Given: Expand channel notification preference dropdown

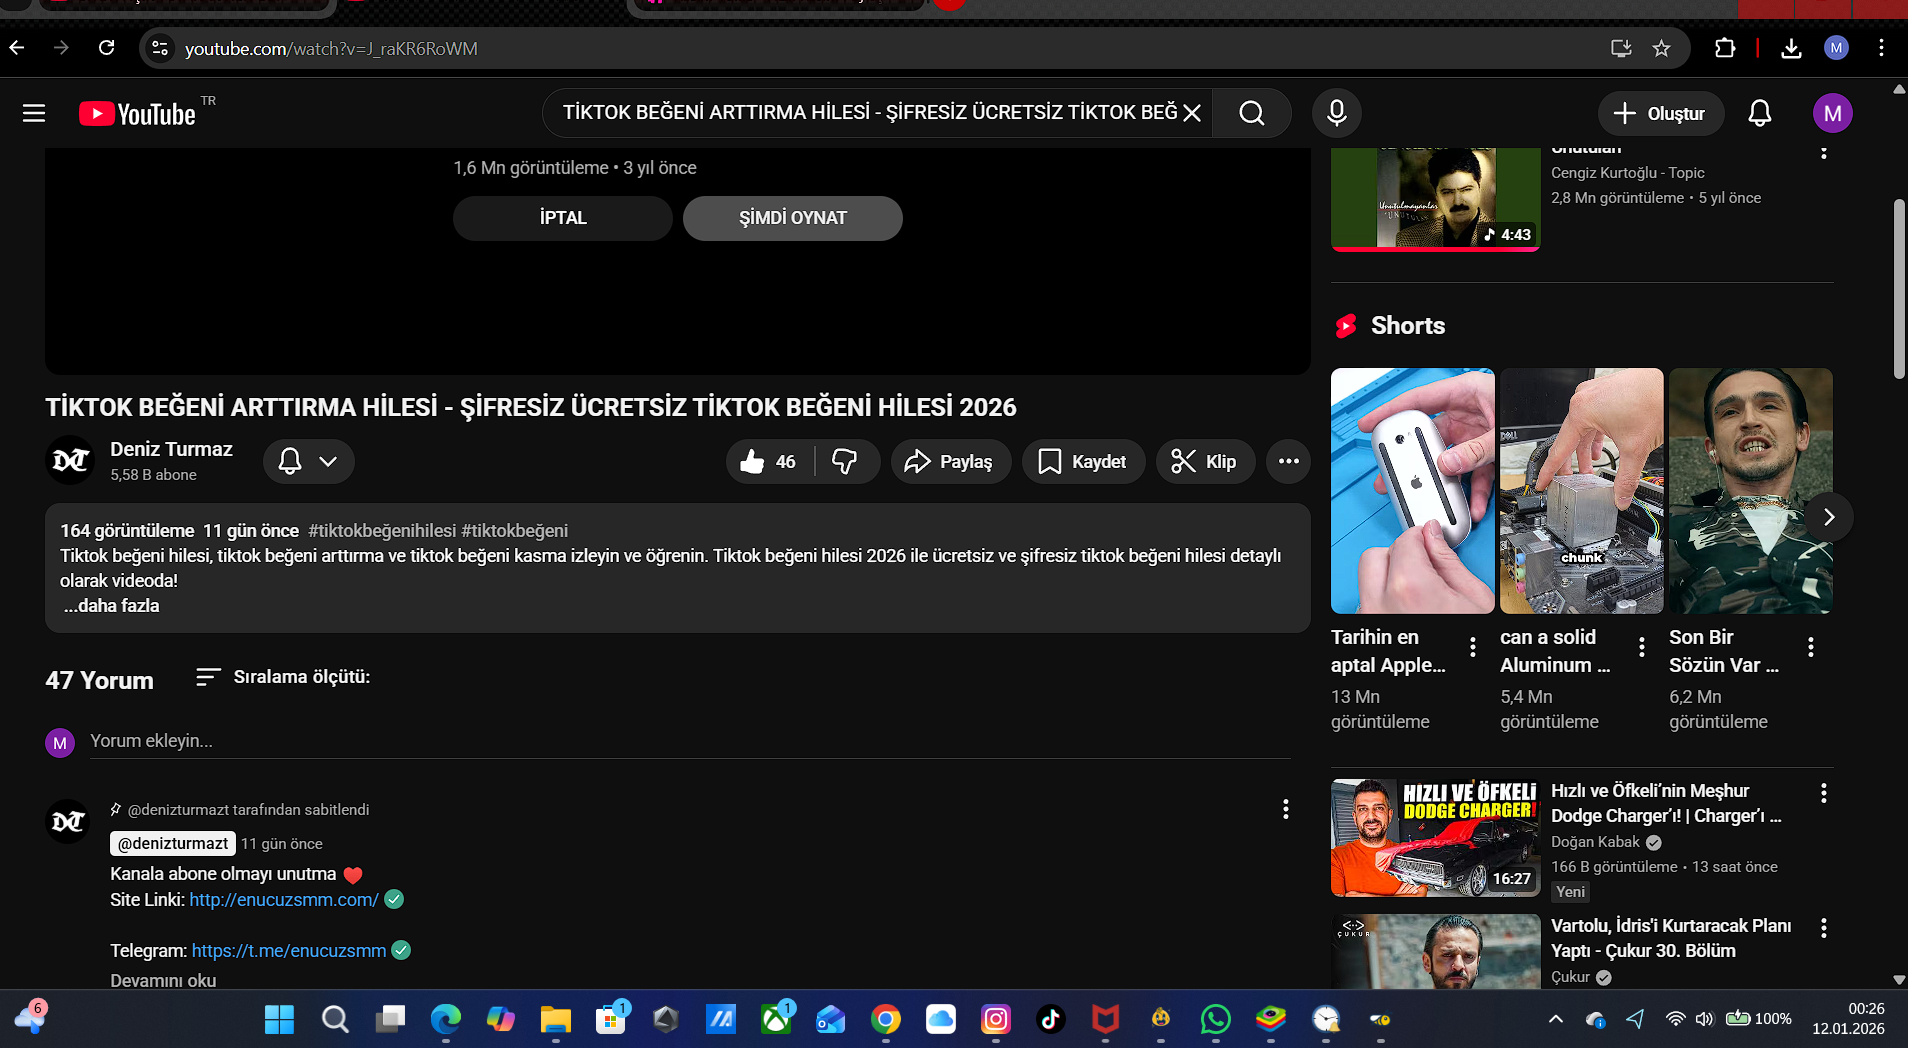Looking at the screenshot, I should (x=309, y=461).
